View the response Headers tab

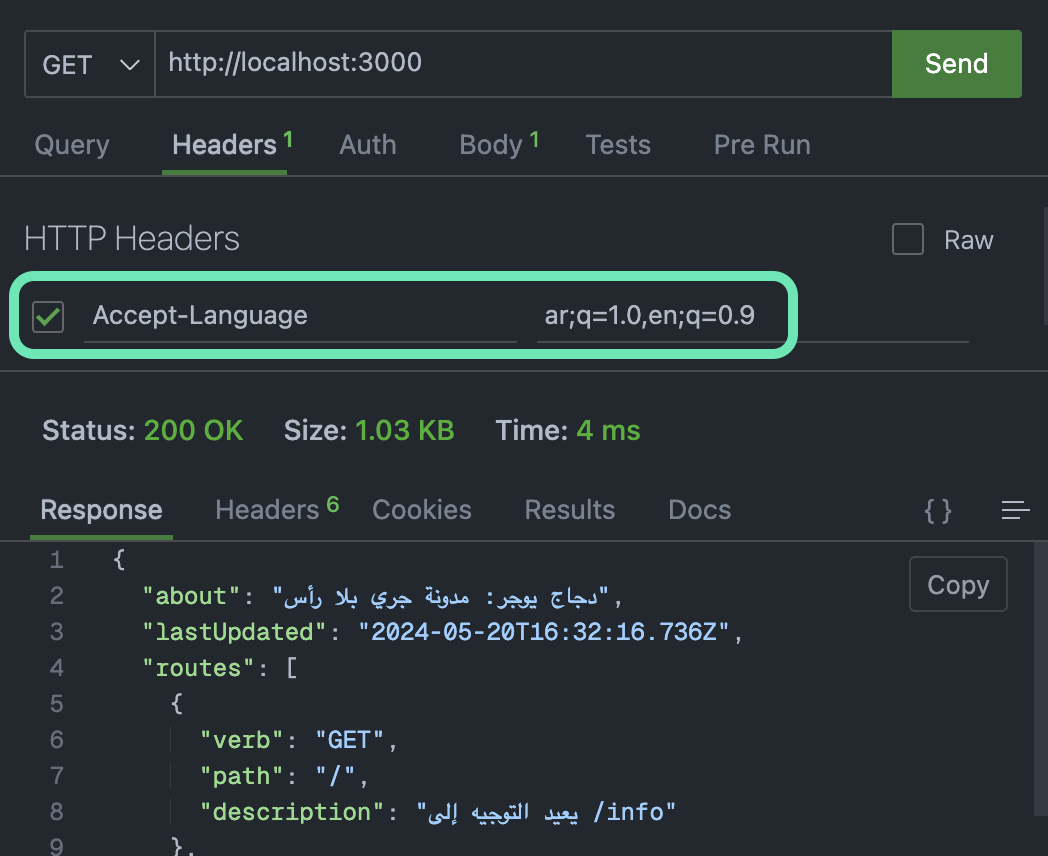[266, 510]
